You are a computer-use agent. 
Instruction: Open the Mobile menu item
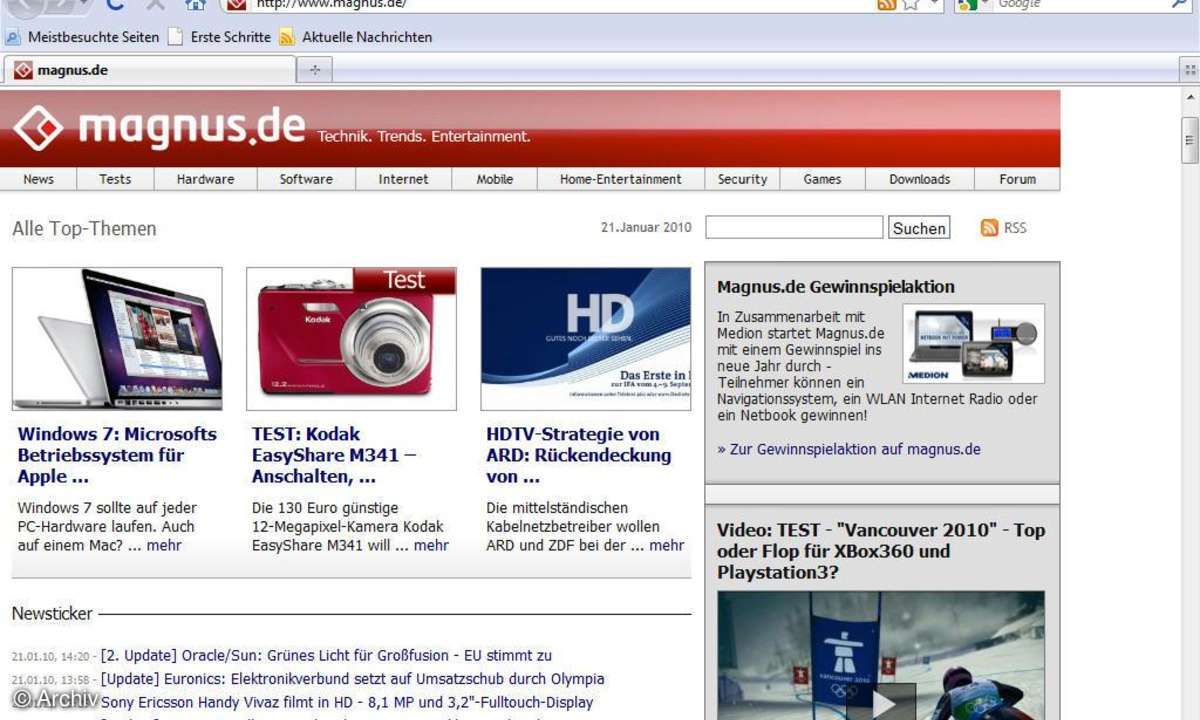click(x=494, y=179)
